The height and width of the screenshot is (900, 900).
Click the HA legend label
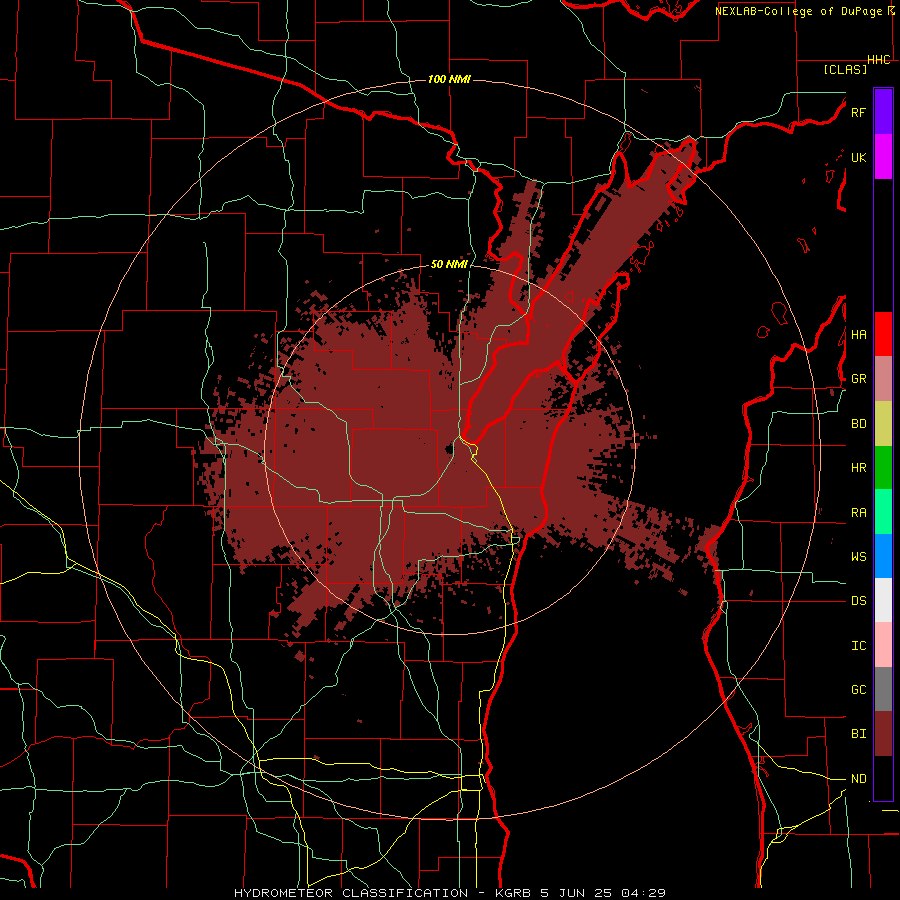pos(858,335)
